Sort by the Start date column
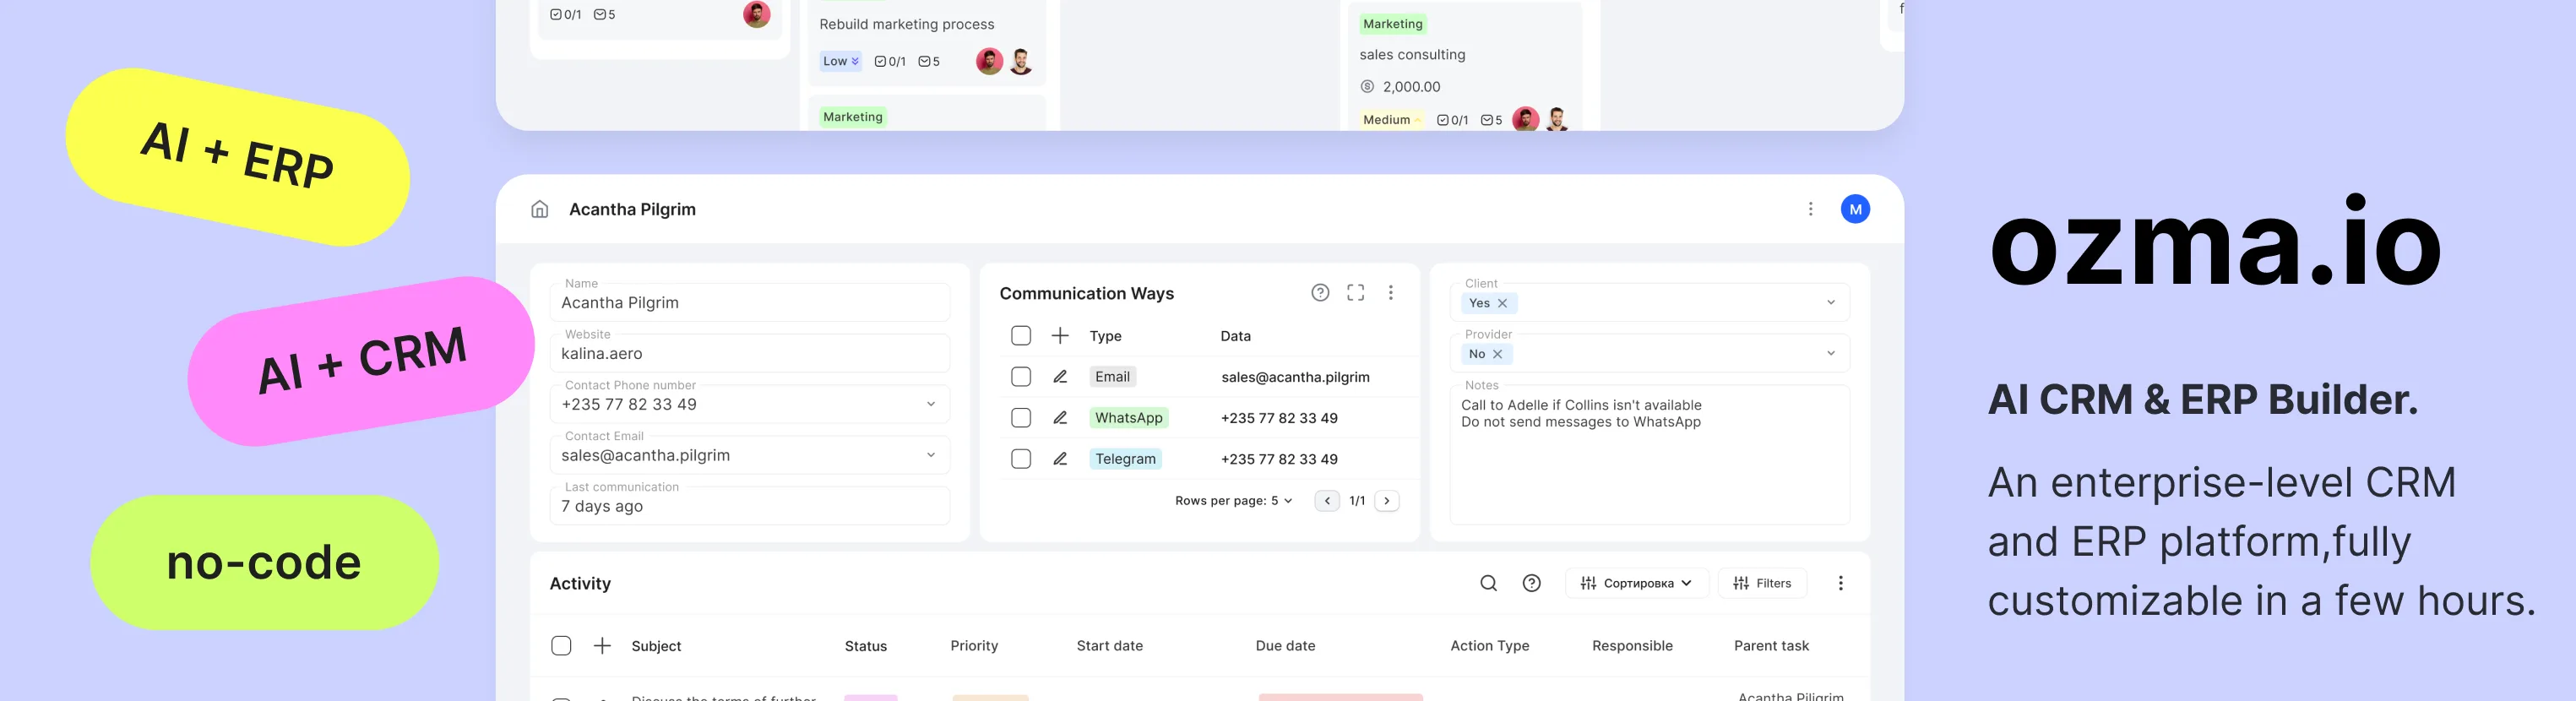2576x701 pixels. (x=1109, y=646)
